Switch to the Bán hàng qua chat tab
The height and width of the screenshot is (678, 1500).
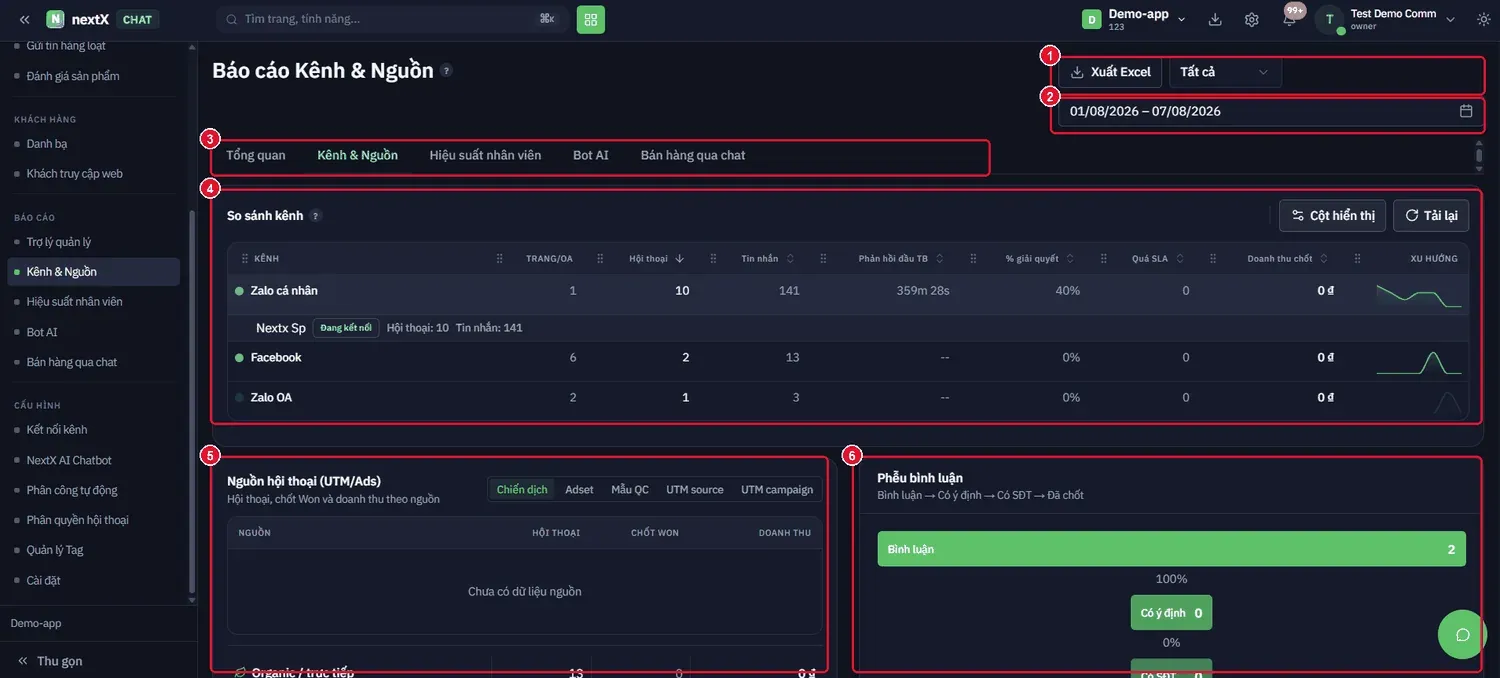pos(693,155)
